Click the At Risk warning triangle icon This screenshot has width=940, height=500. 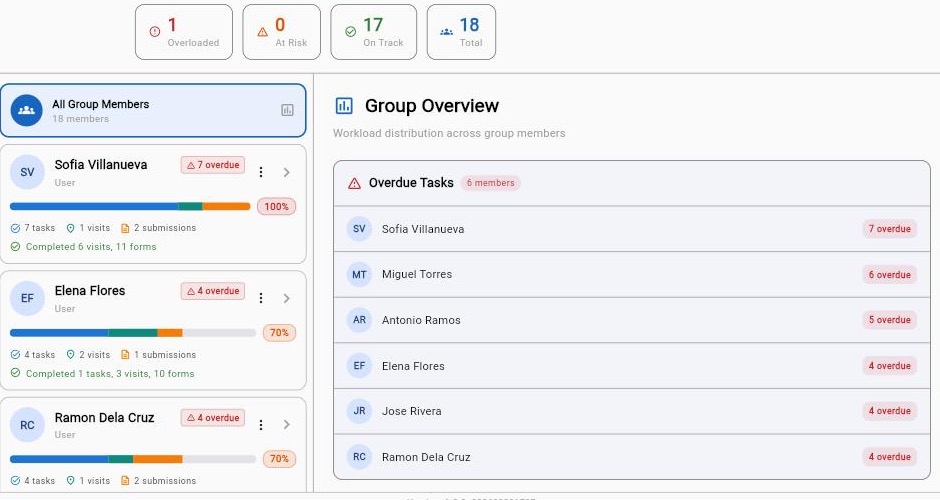[x=263, y=32]
